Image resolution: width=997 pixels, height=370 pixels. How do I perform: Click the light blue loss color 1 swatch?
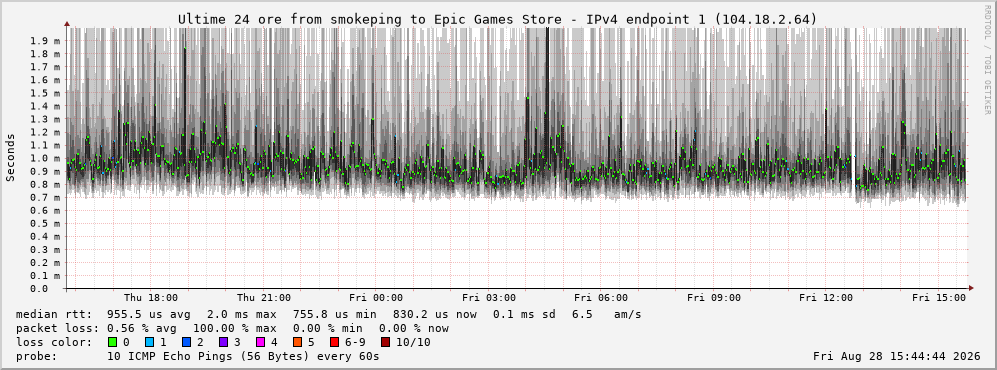(149, 342)
